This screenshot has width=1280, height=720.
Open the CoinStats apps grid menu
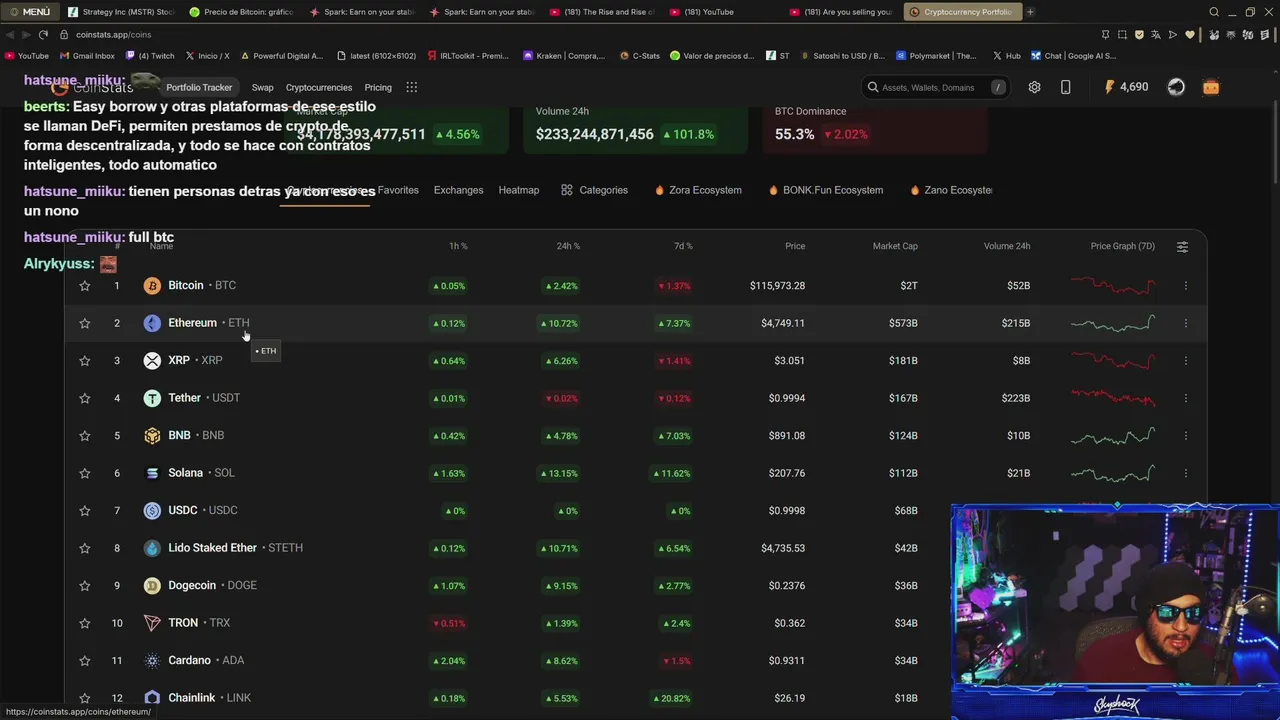411,88
